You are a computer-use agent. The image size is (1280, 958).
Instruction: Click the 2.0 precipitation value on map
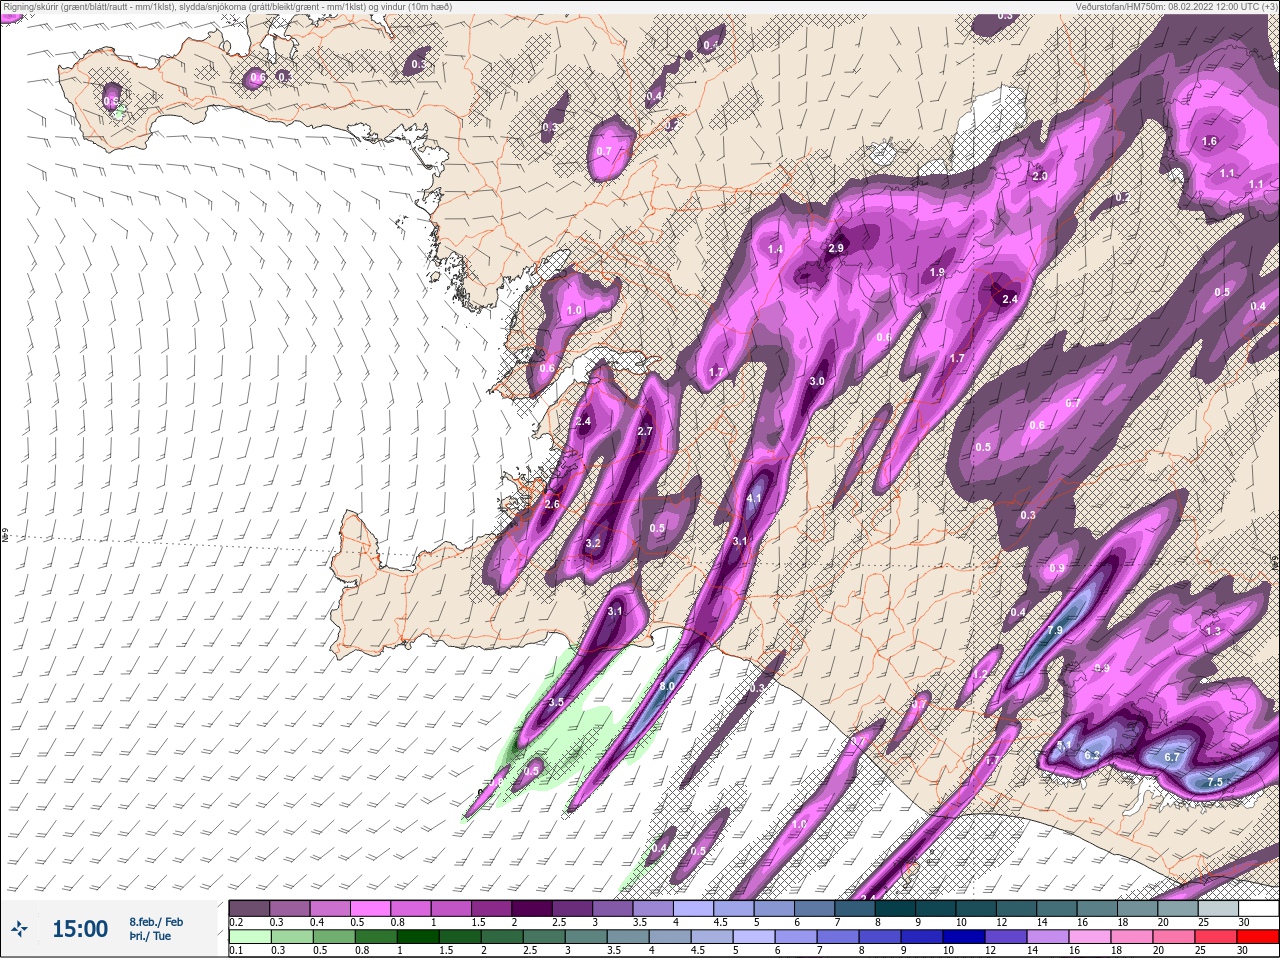pyautogui.click(x=1040, y=176)
